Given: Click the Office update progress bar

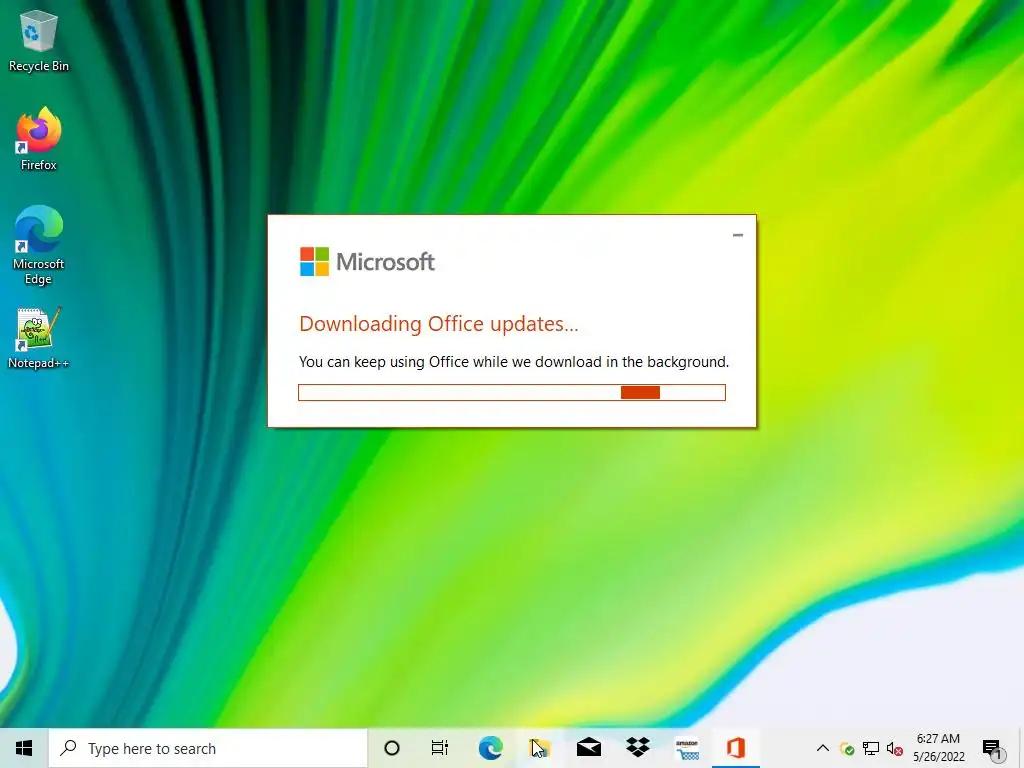Looking at the screenshot, I should pyautogui.click(x=512, y=392).
